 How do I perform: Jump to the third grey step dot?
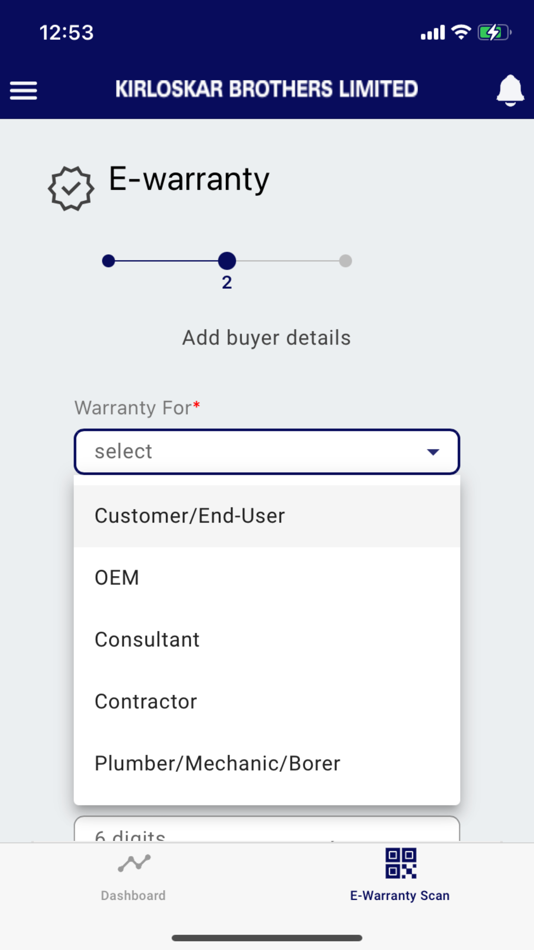(345, 261)
